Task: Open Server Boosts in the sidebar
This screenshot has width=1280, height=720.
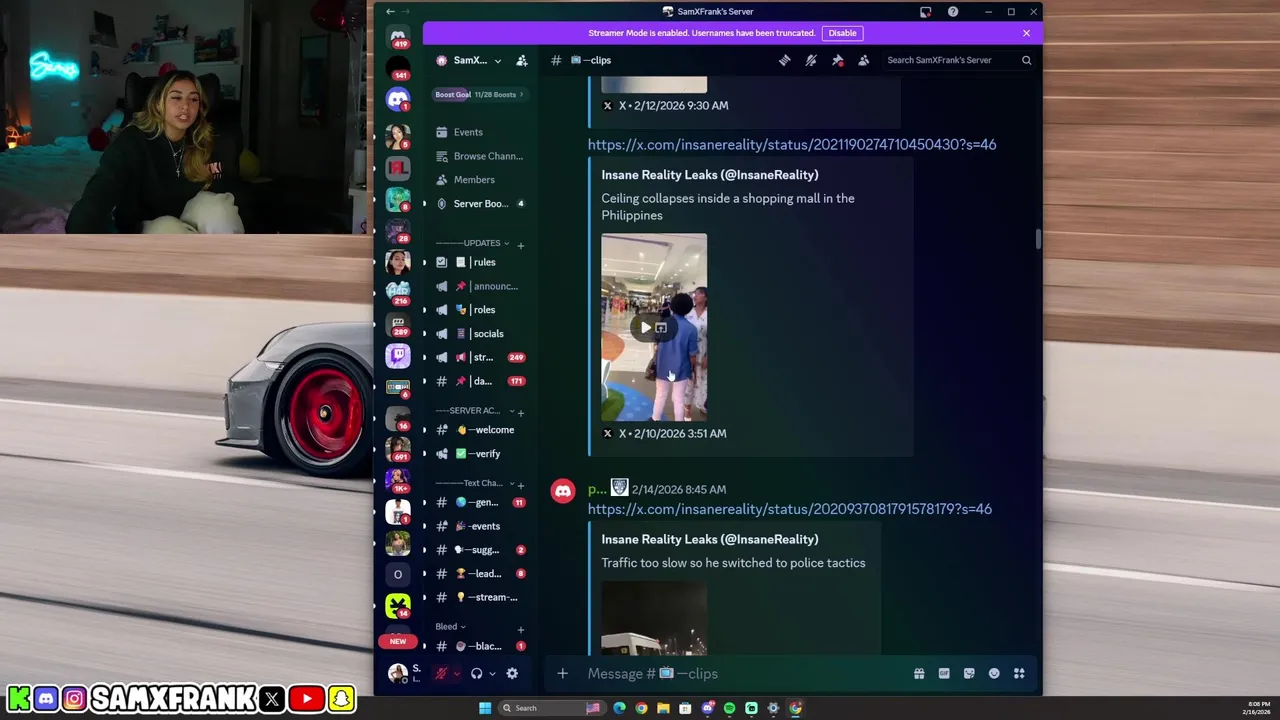Action: (480, 204)
